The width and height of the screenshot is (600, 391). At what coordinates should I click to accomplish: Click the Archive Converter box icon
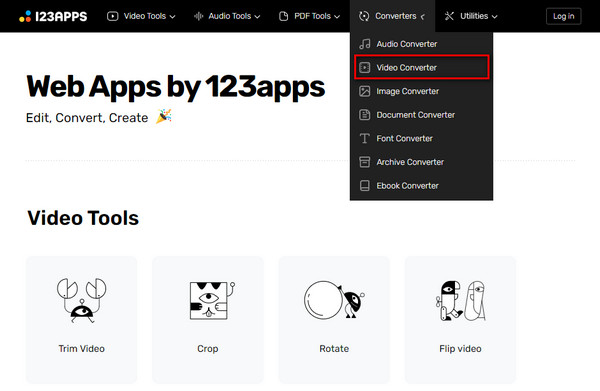(x=365, y=162)
